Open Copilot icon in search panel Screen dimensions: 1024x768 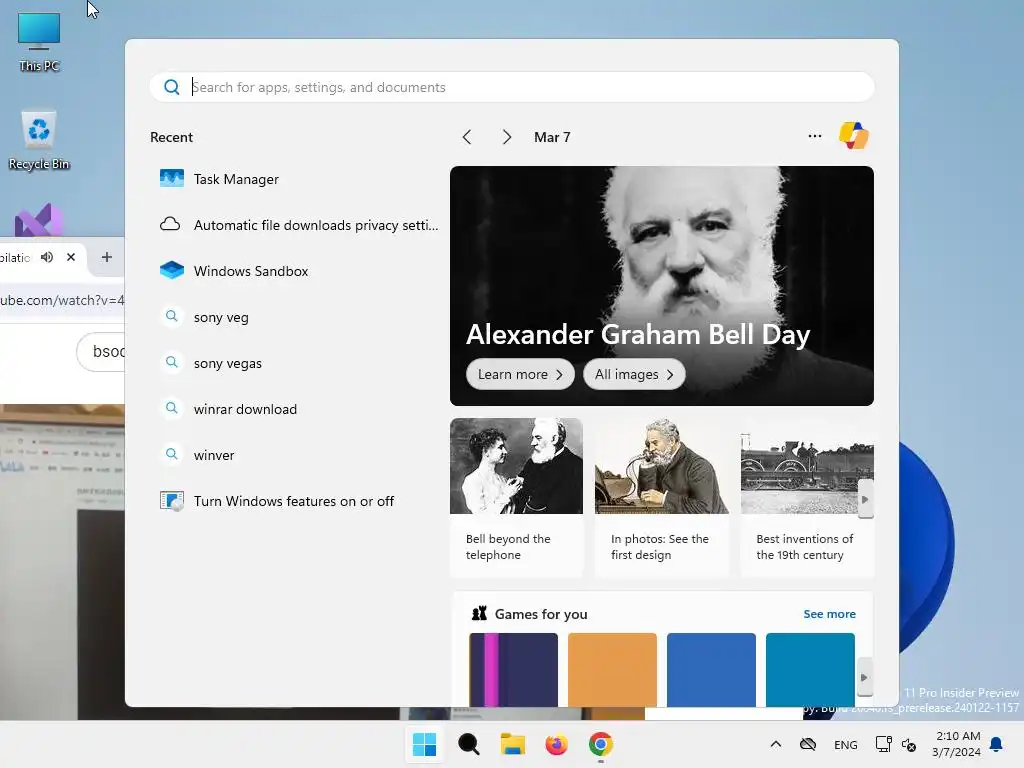(x=854, y=136)
